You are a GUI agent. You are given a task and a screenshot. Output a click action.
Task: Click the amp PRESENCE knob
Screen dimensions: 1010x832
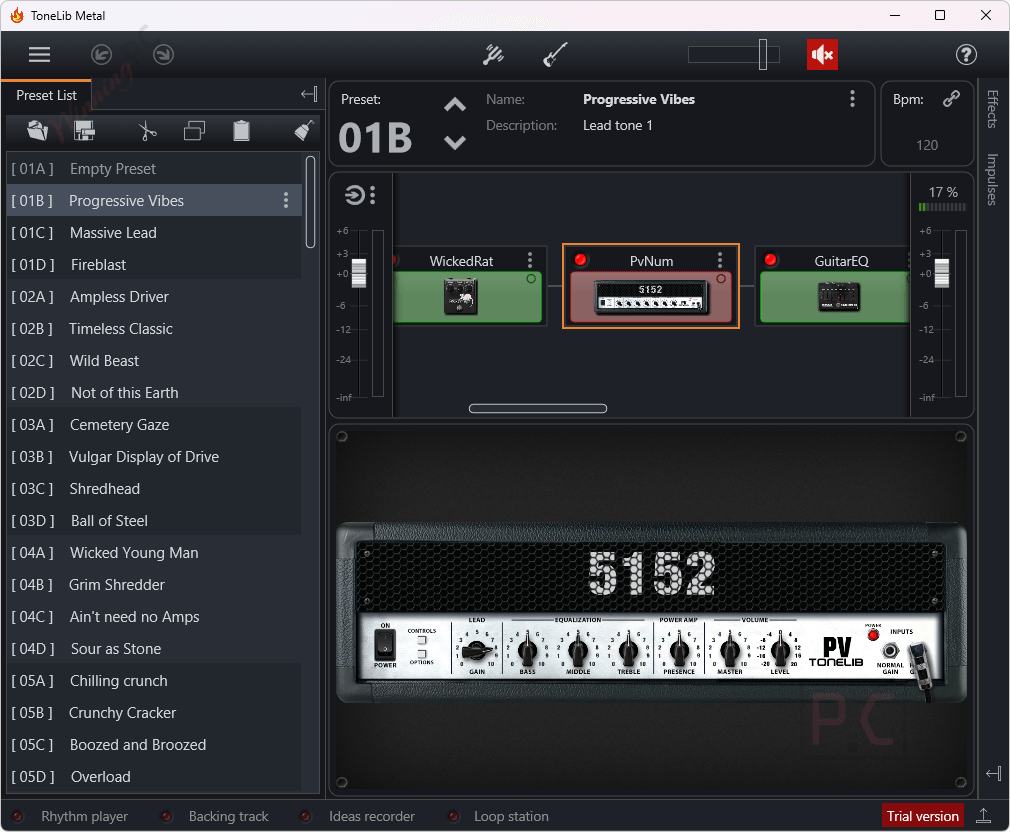(679, 650)
